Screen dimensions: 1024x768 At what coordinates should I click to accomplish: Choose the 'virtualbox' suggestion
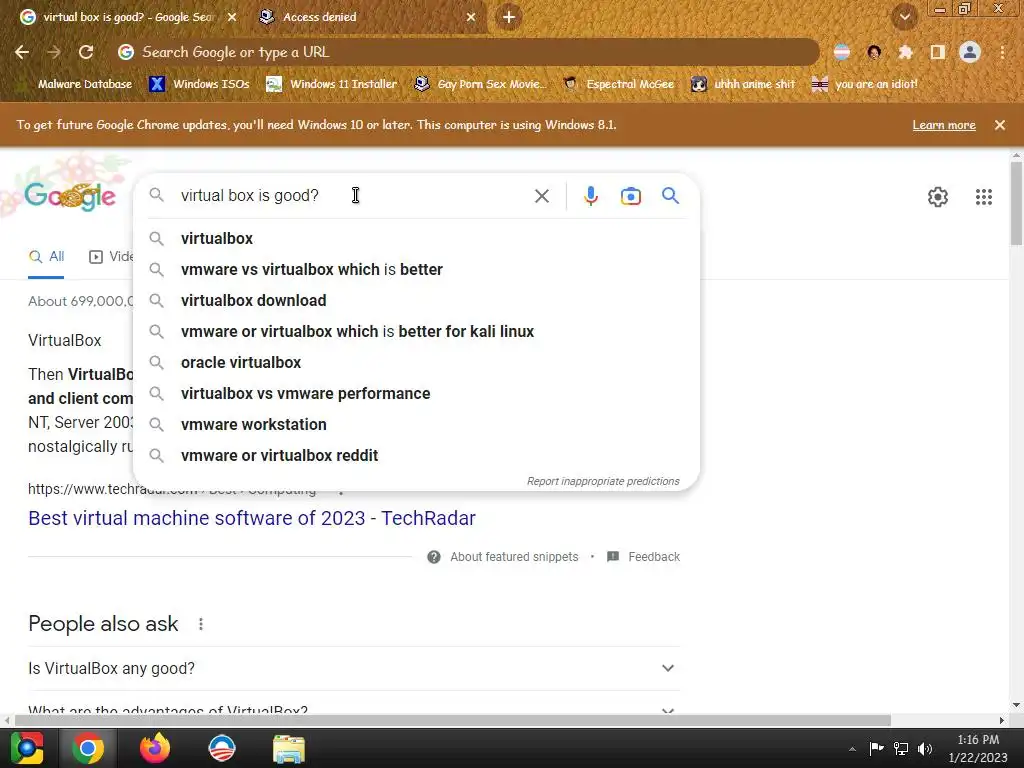pos(416,238)
